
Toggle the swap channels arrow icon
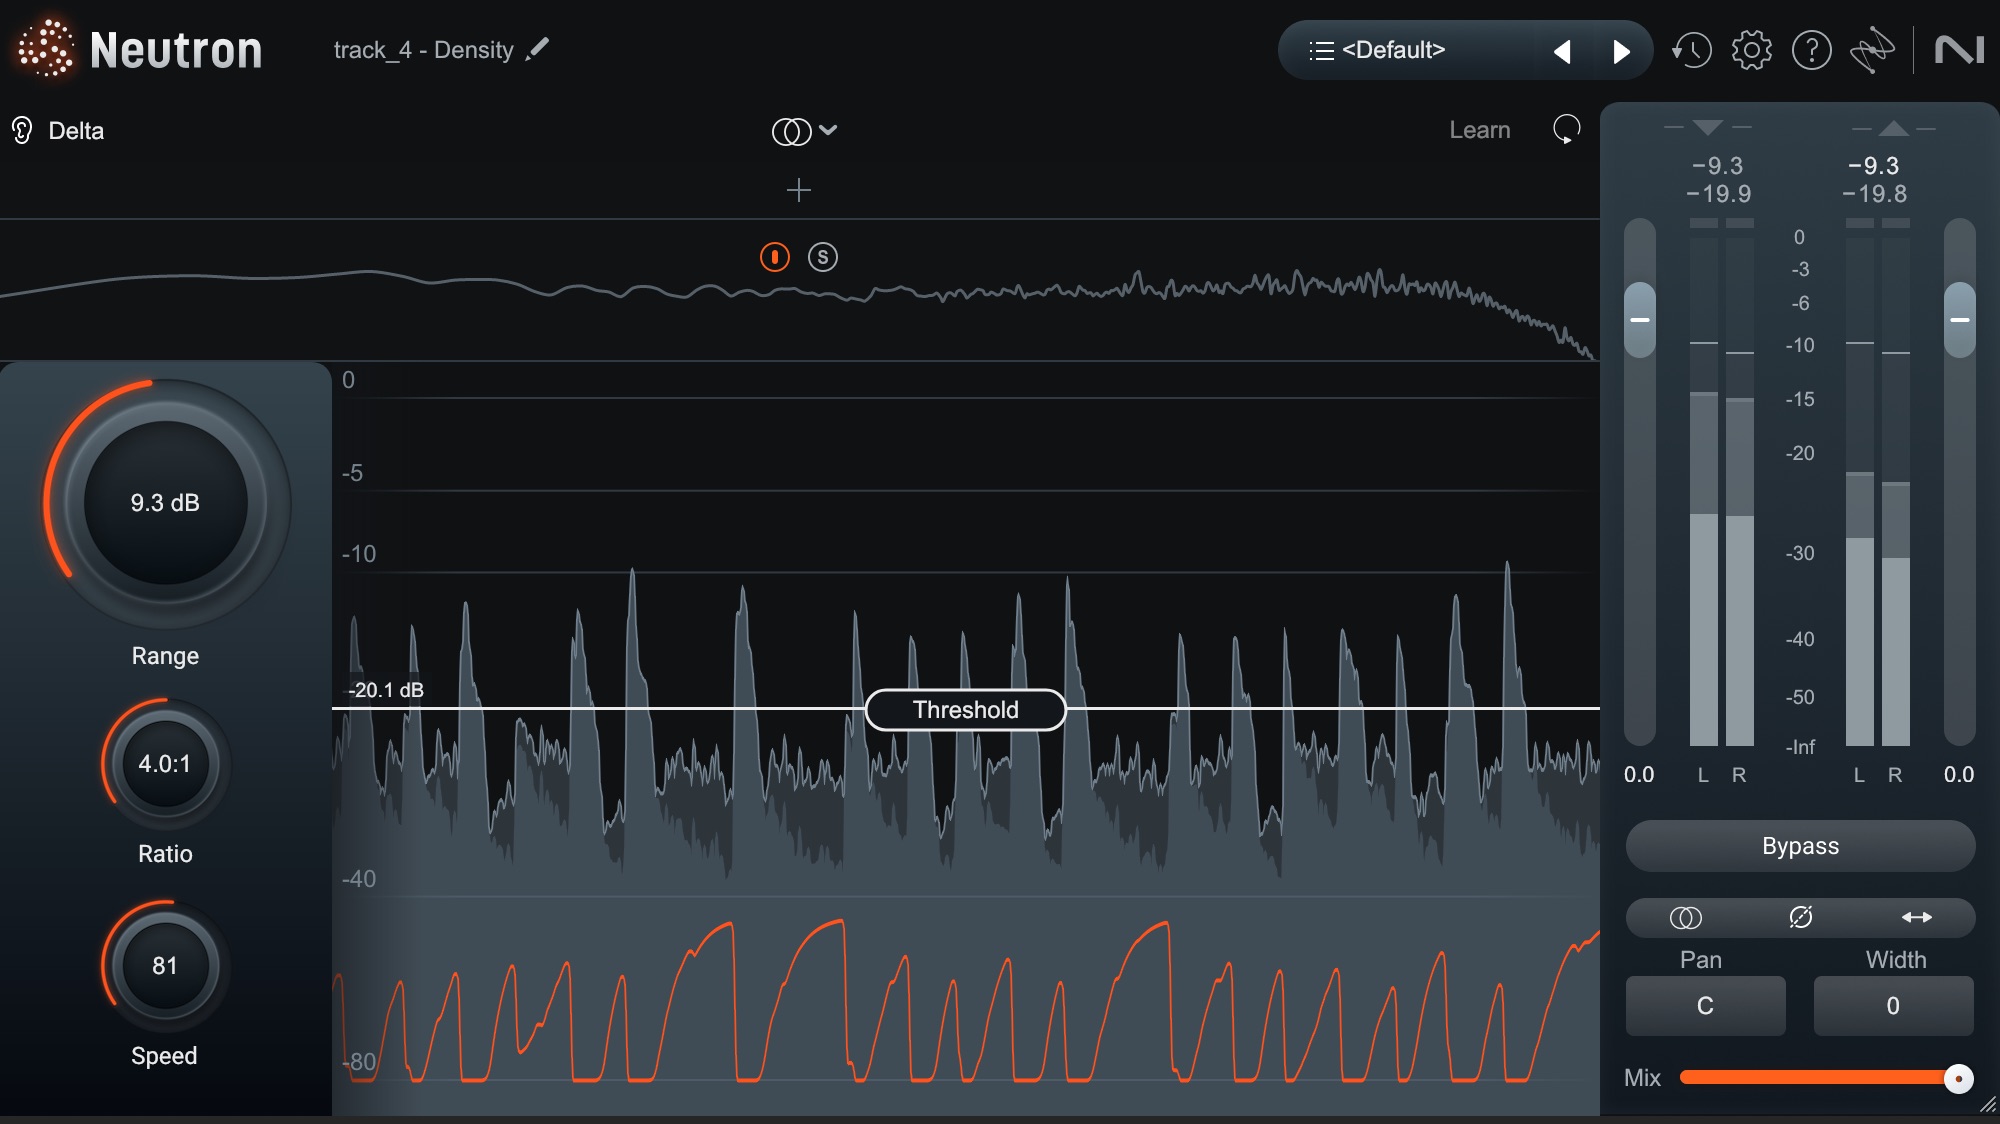point(1916,917)
